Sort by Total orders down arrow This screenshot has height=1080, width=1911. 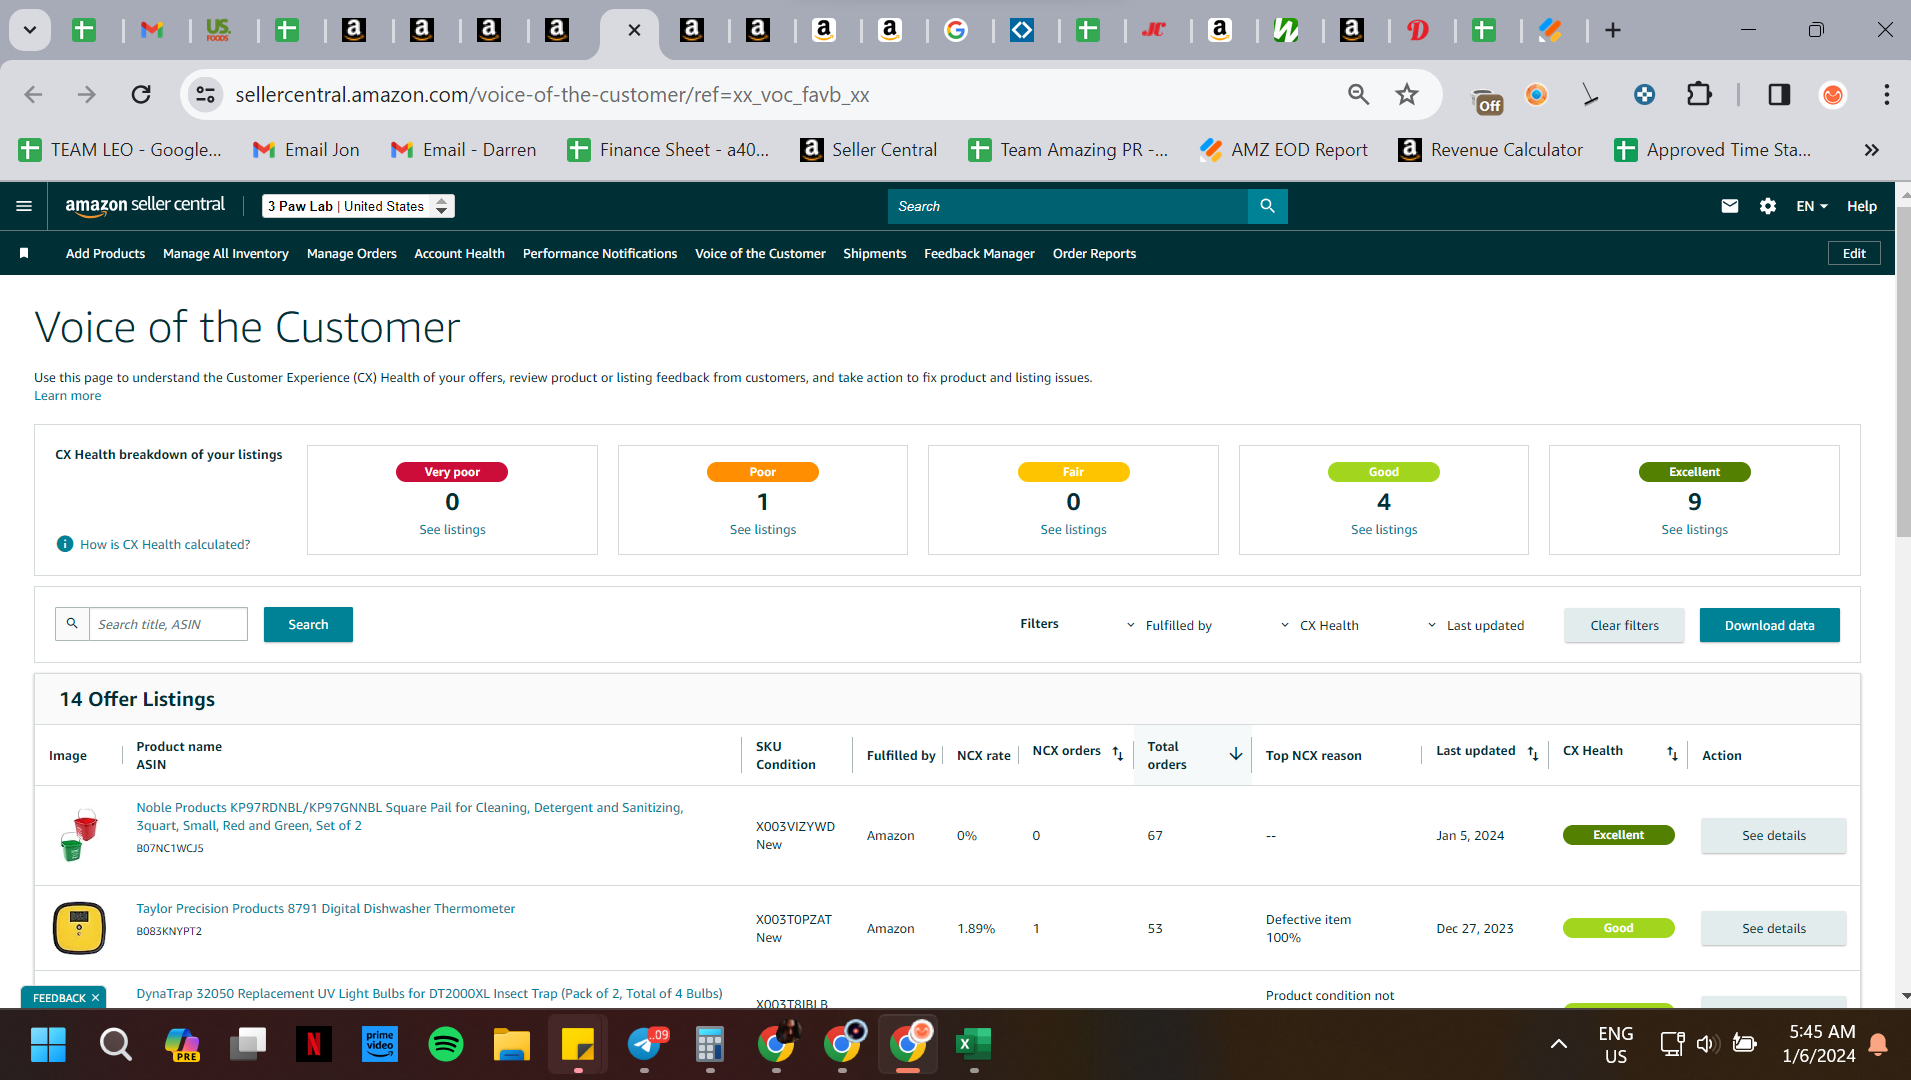pos(1236,754)
